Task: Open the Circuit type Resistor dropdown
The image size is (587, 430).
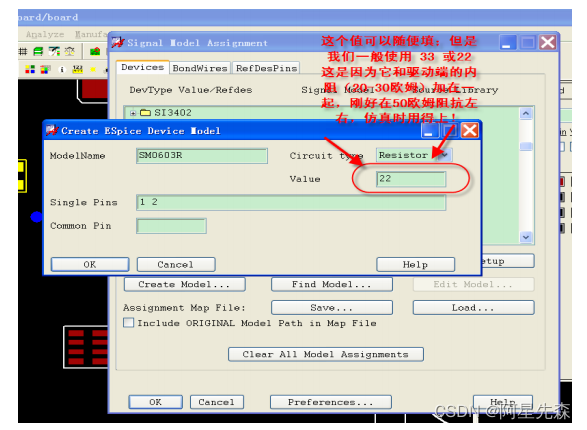Action: pyautogui.click(x=444, y=155)
